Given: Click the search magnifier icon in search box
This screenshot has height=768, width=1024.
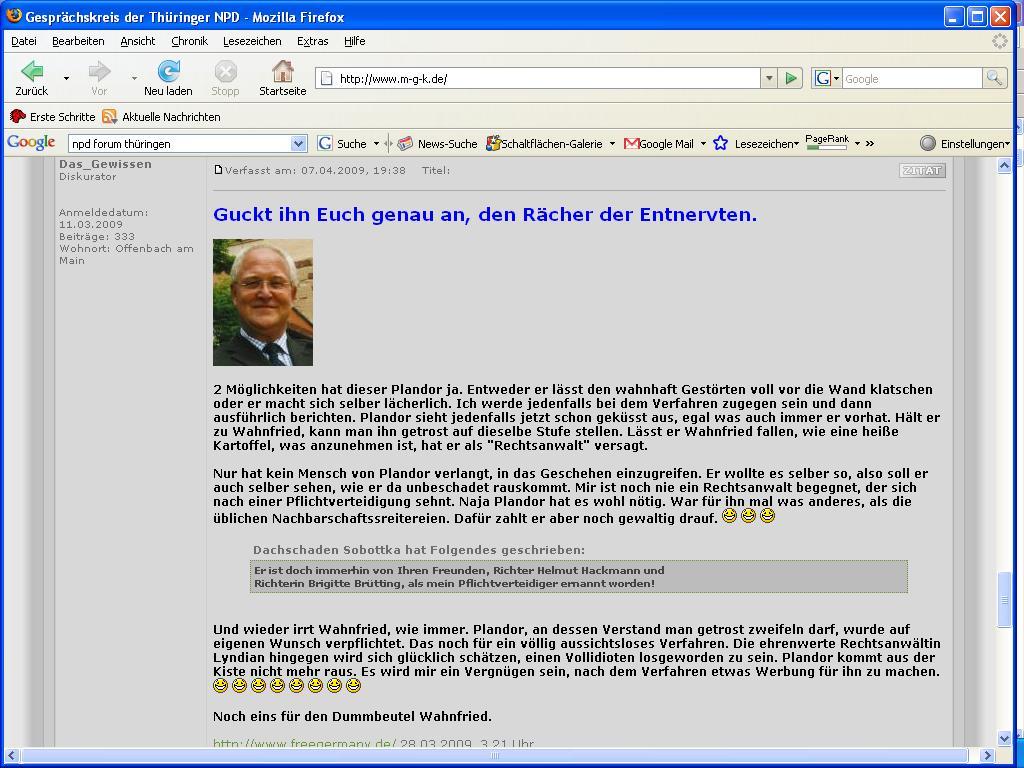Looking at the screenshot, I should point(994,78).
